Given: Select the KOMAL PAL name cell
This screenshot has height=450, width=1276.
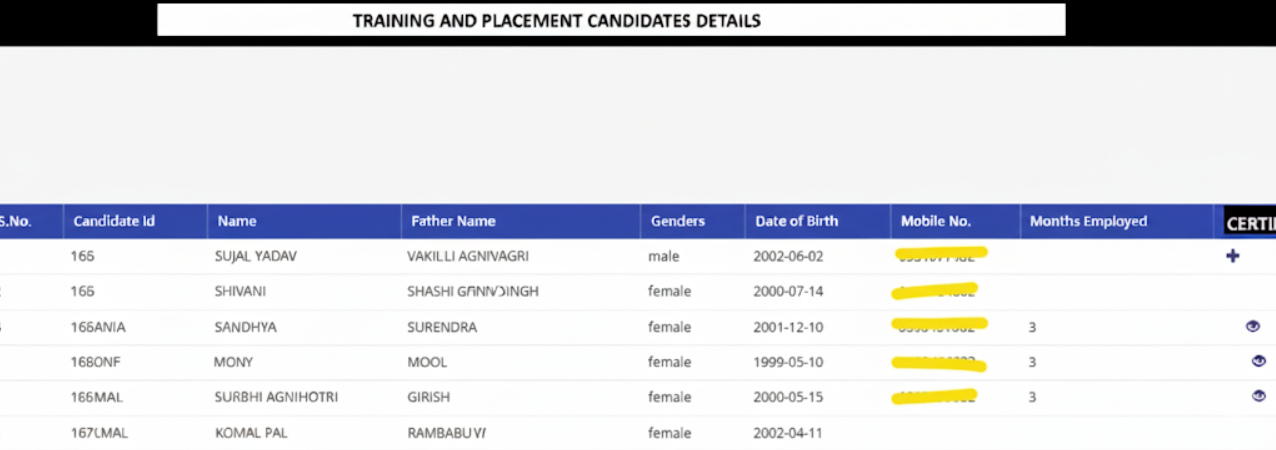Looking at the screenshot, I should click(x=245, y=433).
